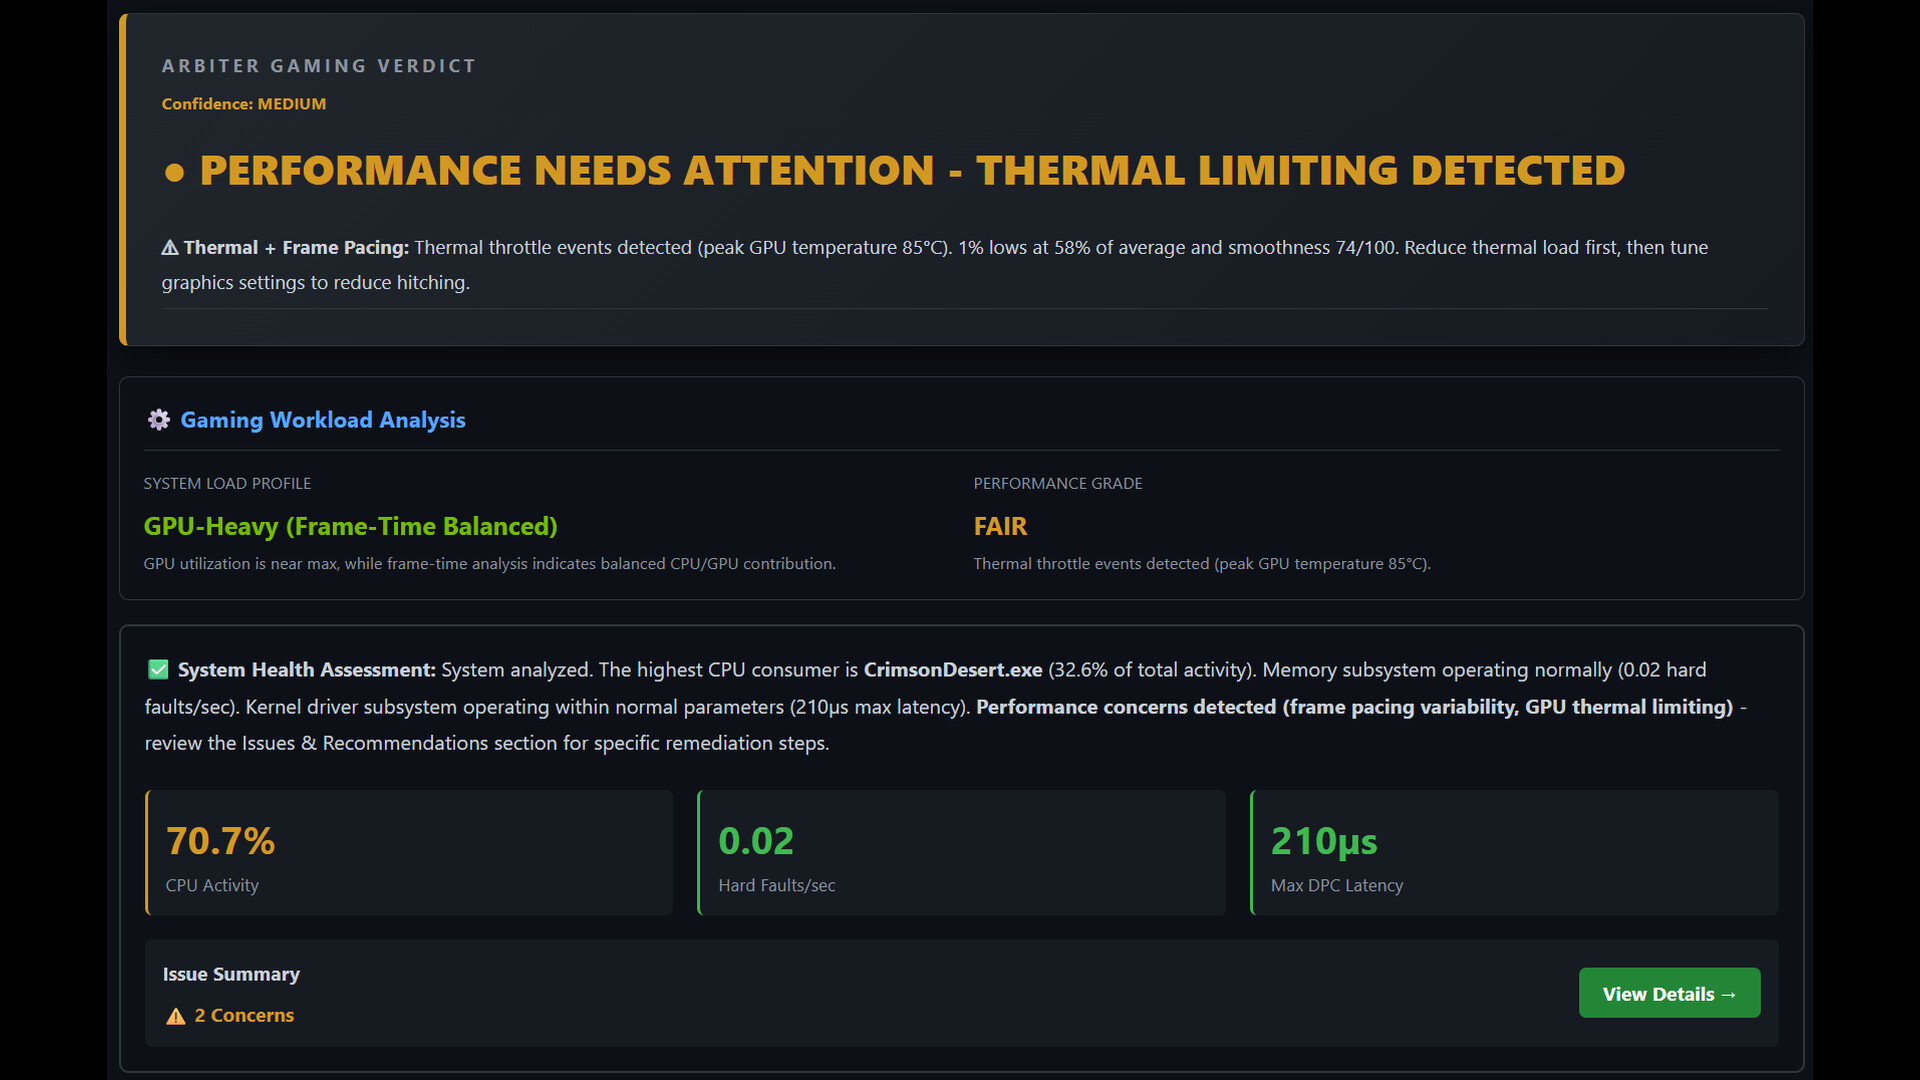1920x1080 pixels.
Task: Click the Issue Summary title
Action: click(231, 974)
